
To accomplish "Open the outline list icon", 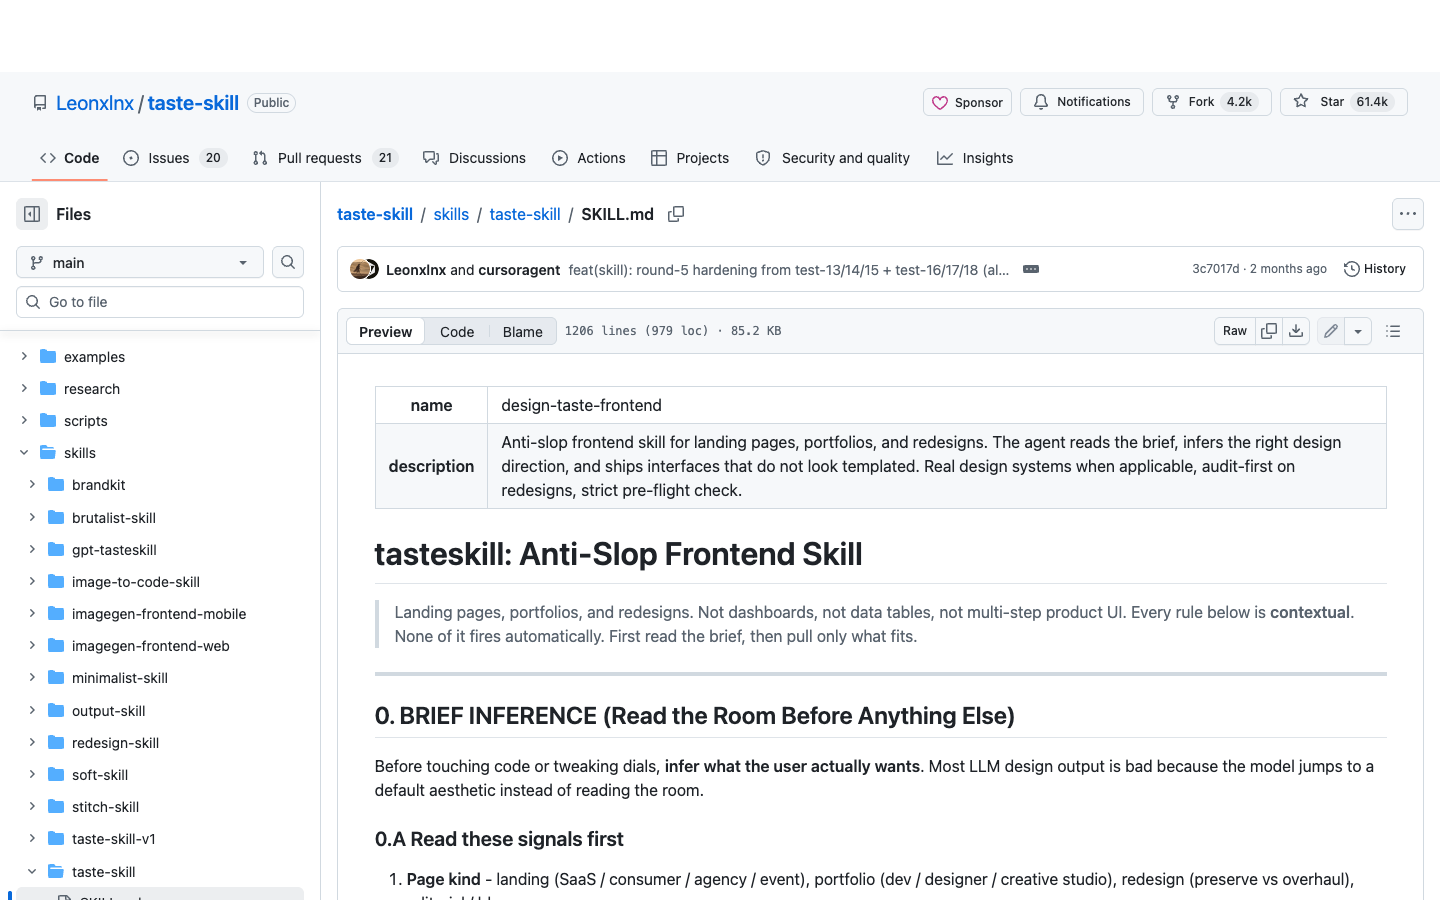I will point(1393,331).
